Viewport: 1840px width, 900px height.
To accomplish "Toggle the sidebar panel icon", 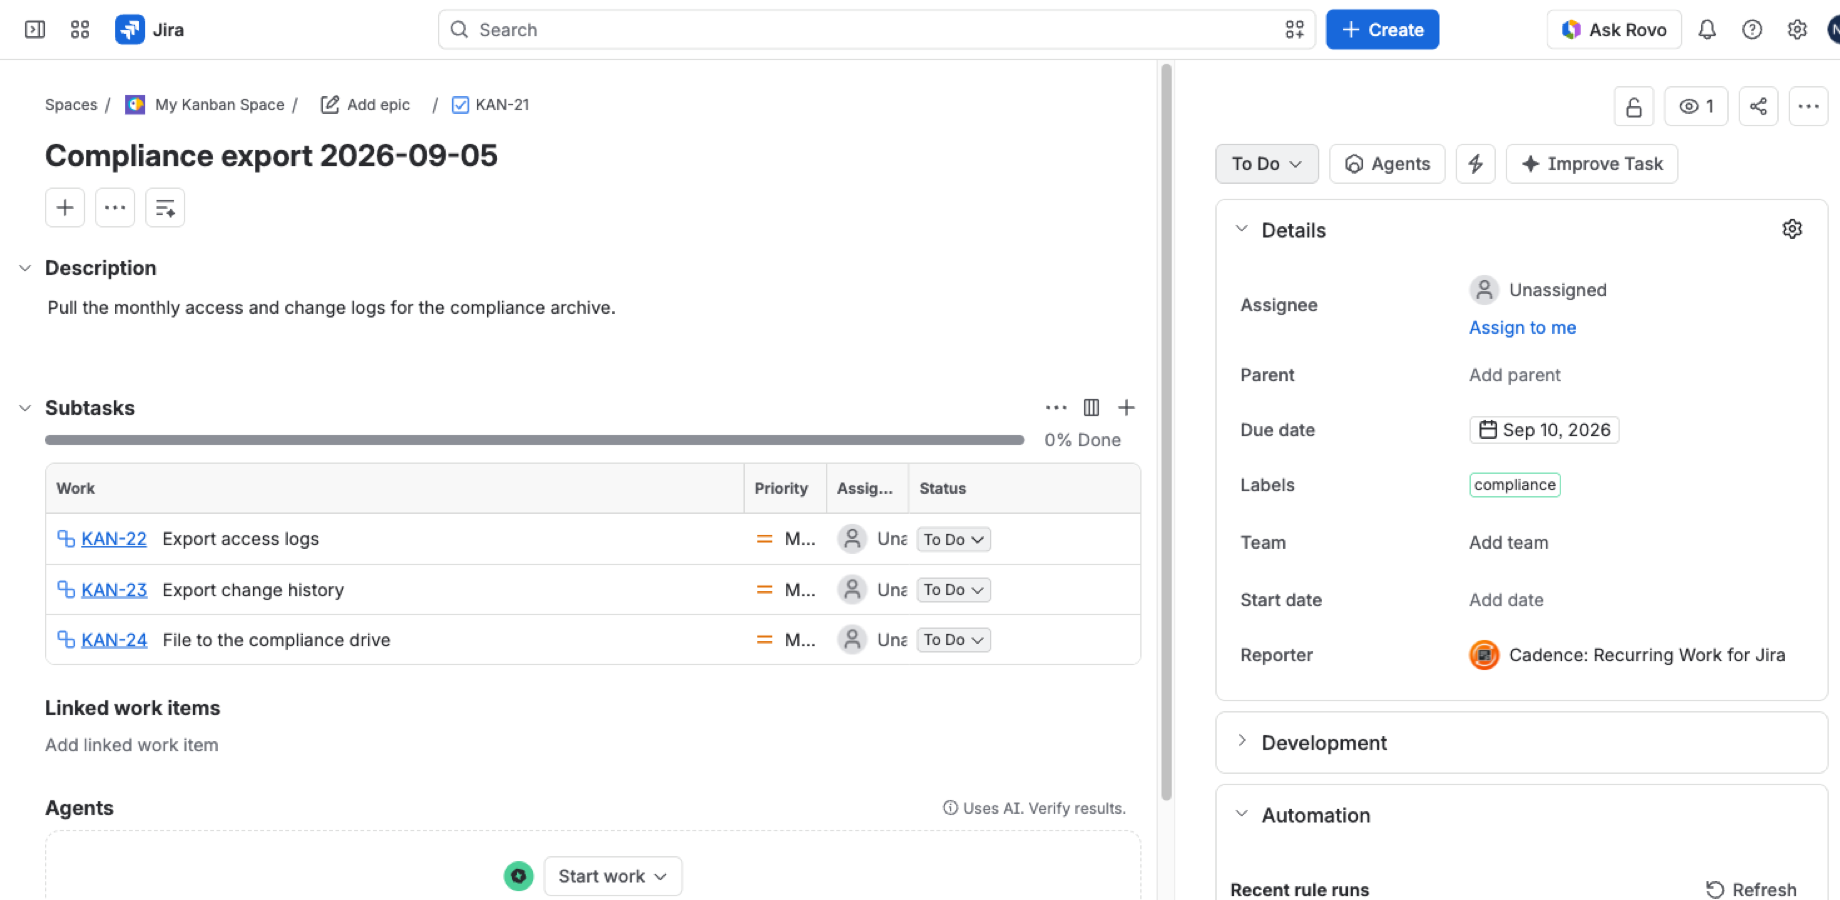I will pos(35,30).
